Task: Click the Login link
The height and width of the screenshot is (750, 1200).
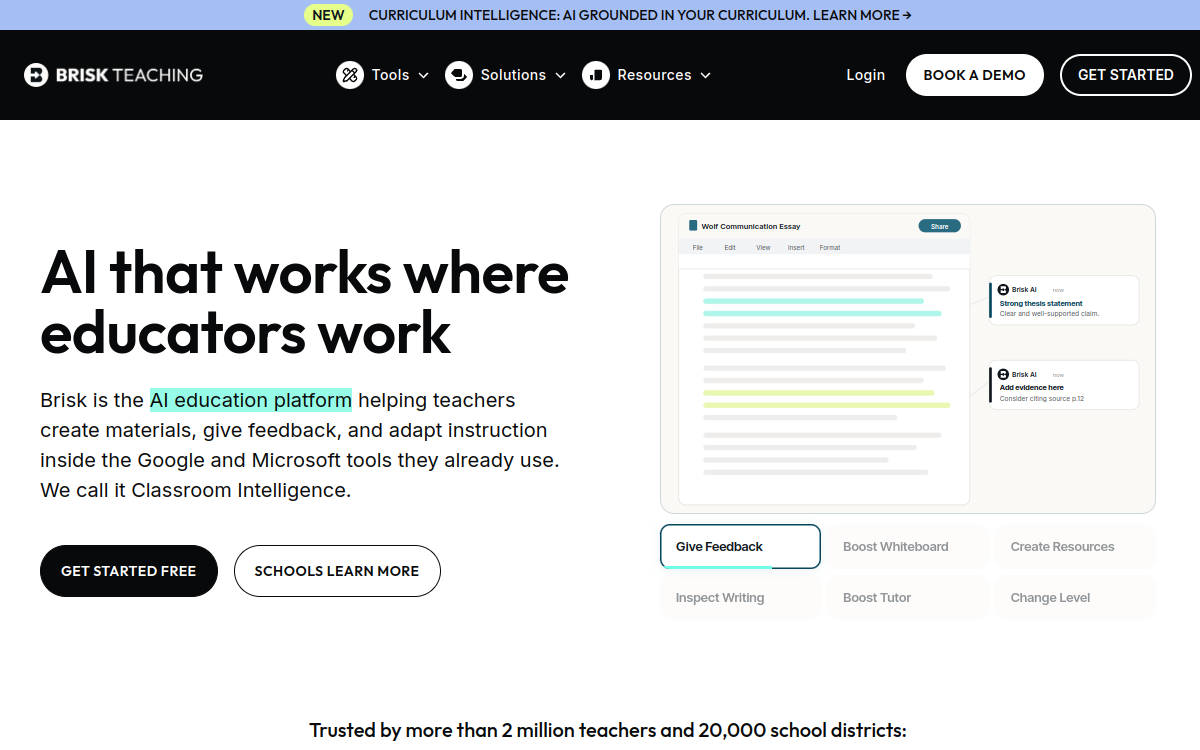Action: 865,75
